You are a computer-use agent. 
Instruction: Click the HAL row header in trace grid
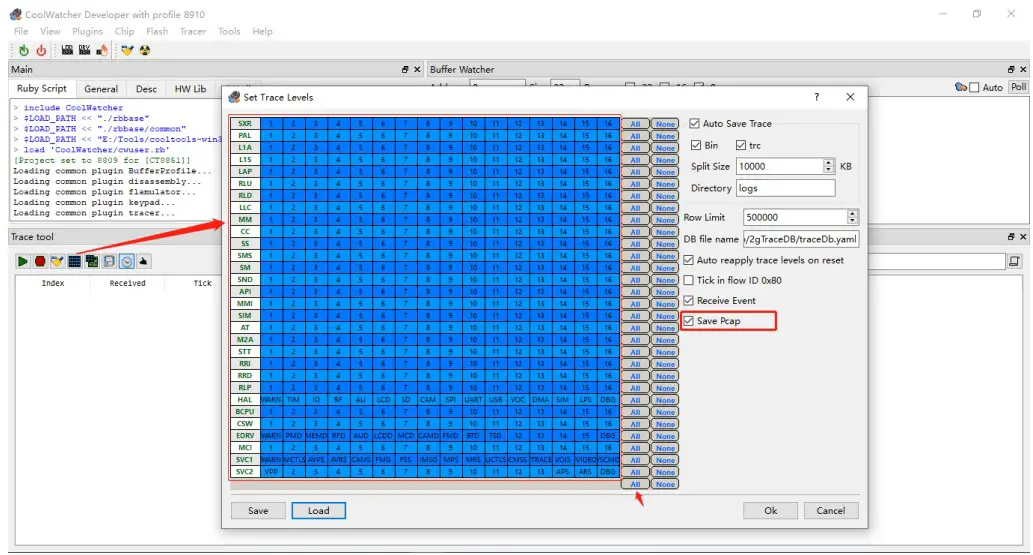[x=245, y=399]
